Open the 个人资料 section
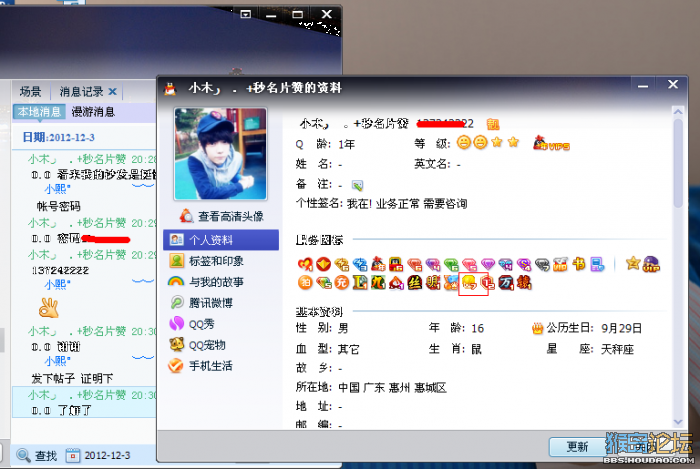 (221, 240)
